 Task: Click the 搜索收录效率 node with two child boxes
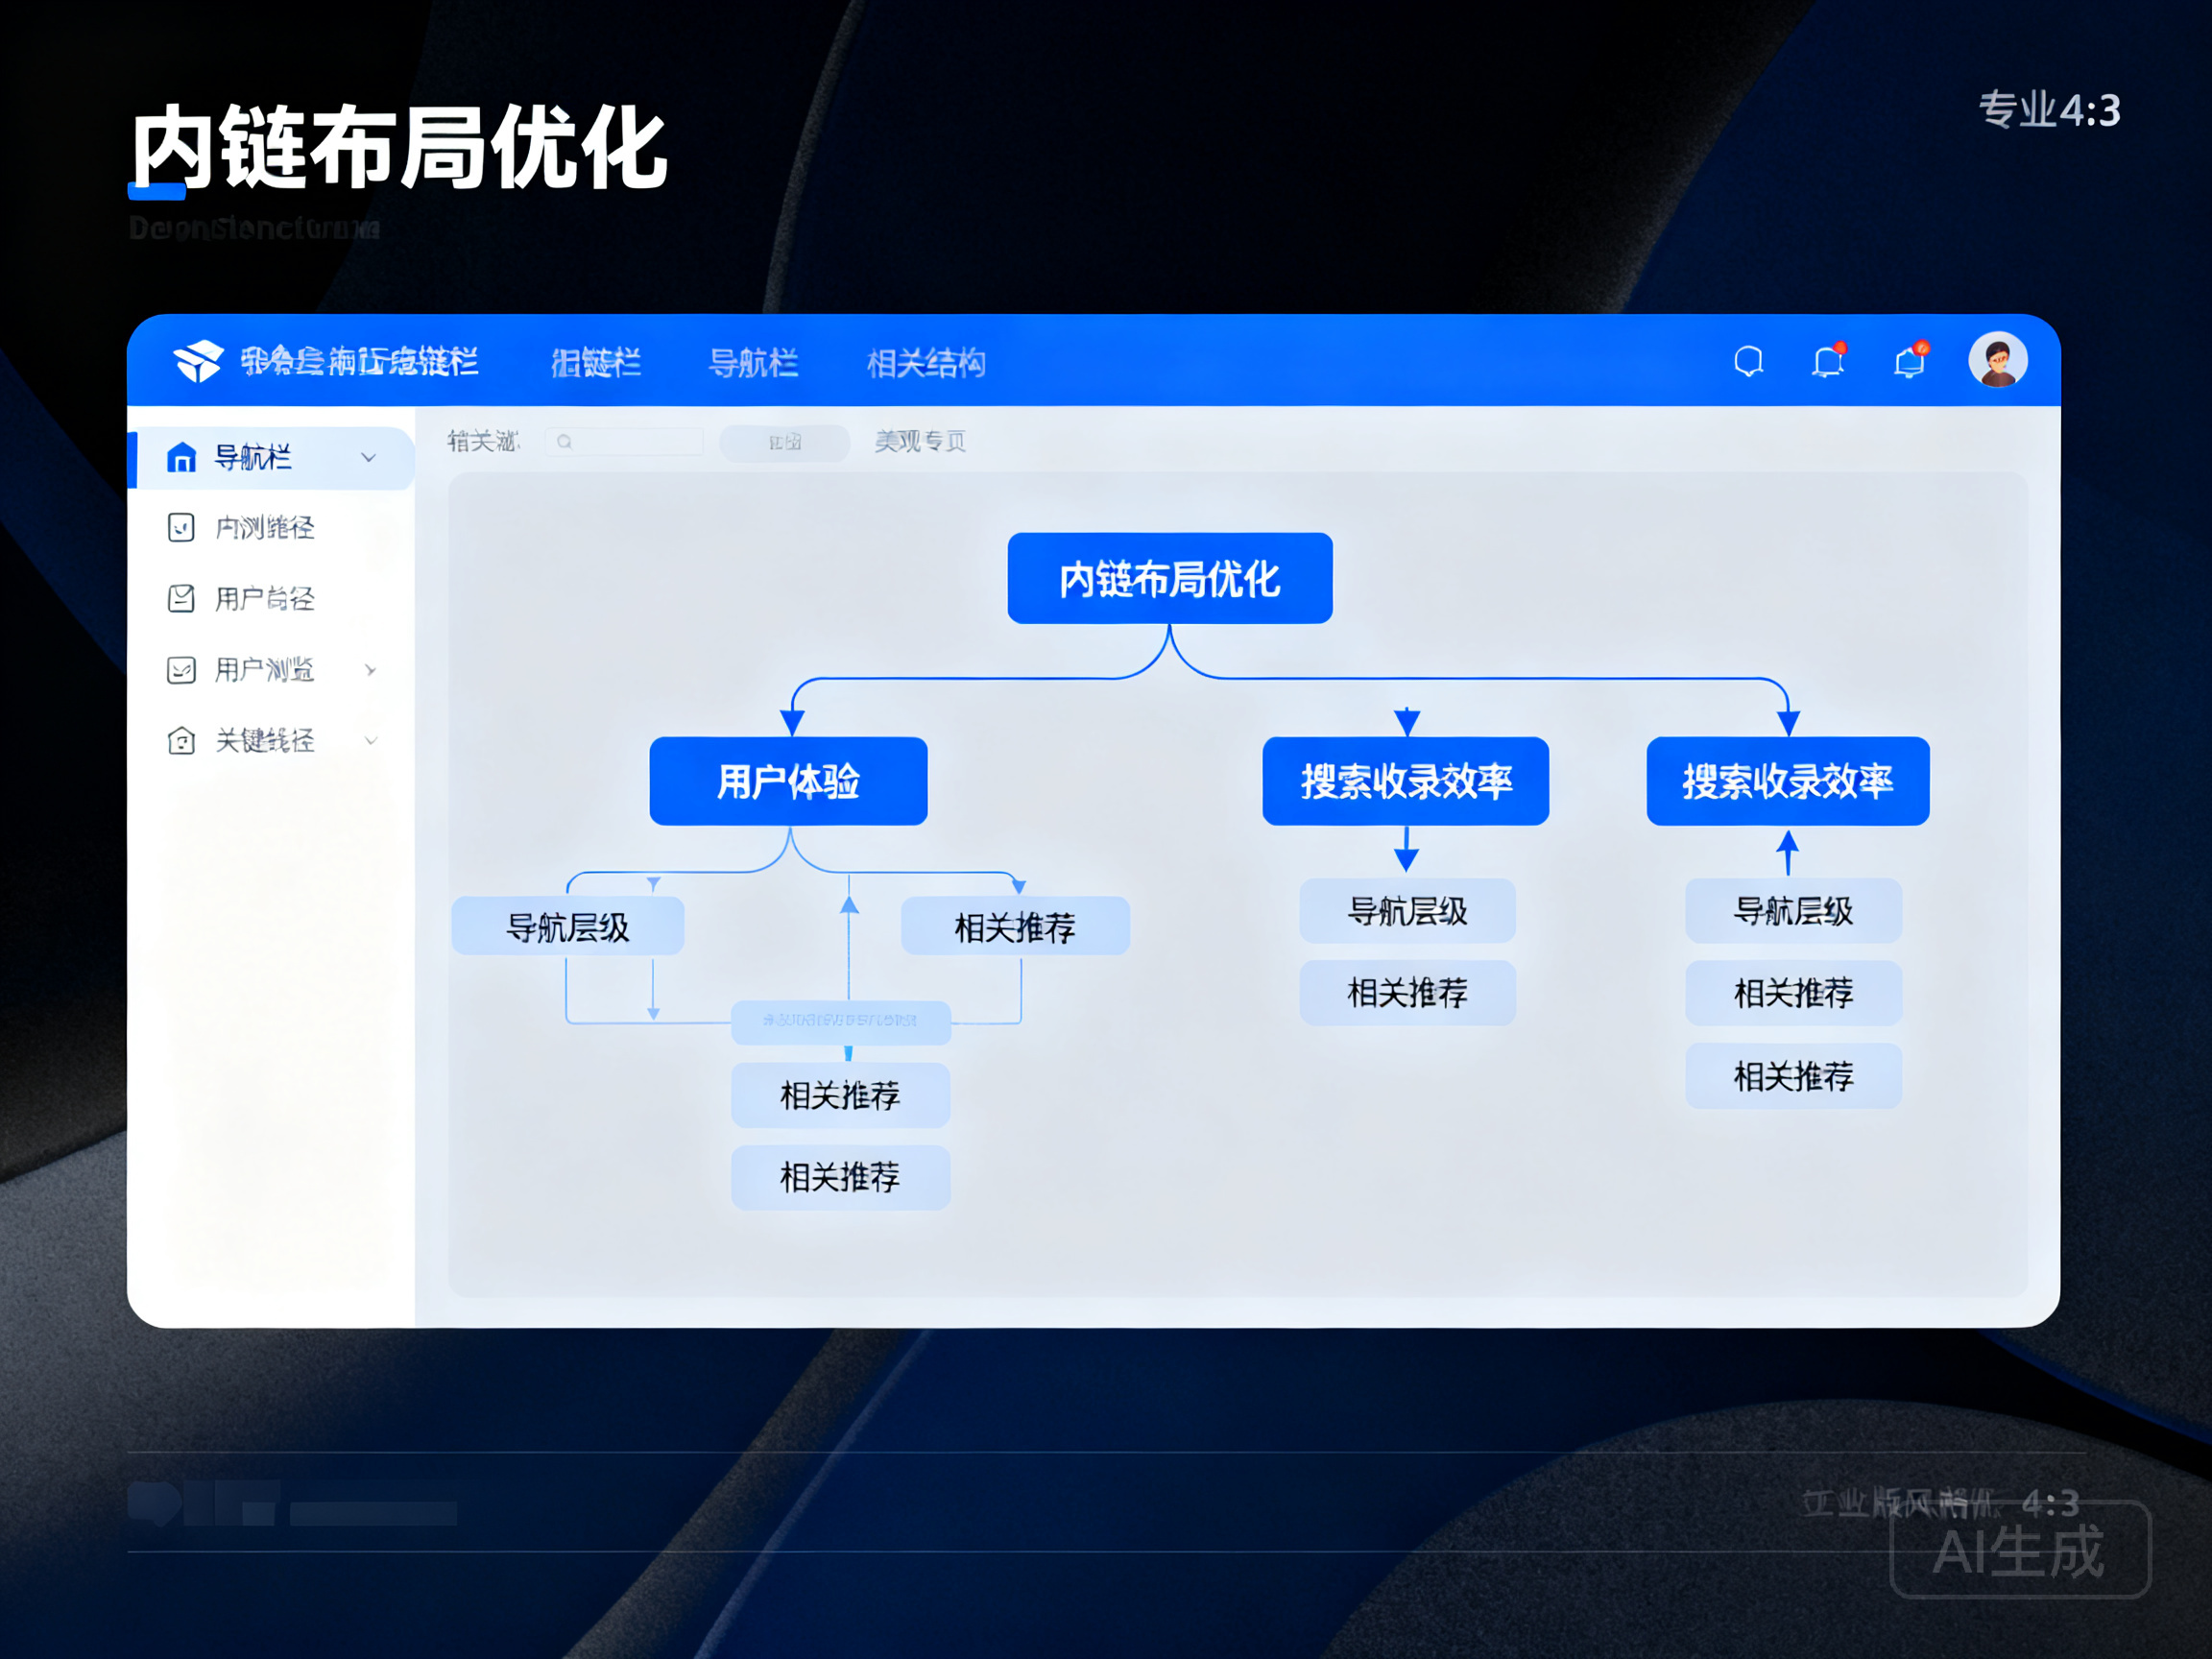(x=1405, y=781)
